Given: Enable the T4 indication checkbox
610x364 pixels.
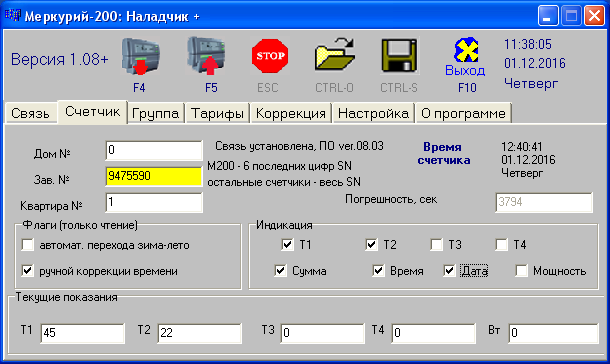Looking at the screenshot, I should [501, 245].
